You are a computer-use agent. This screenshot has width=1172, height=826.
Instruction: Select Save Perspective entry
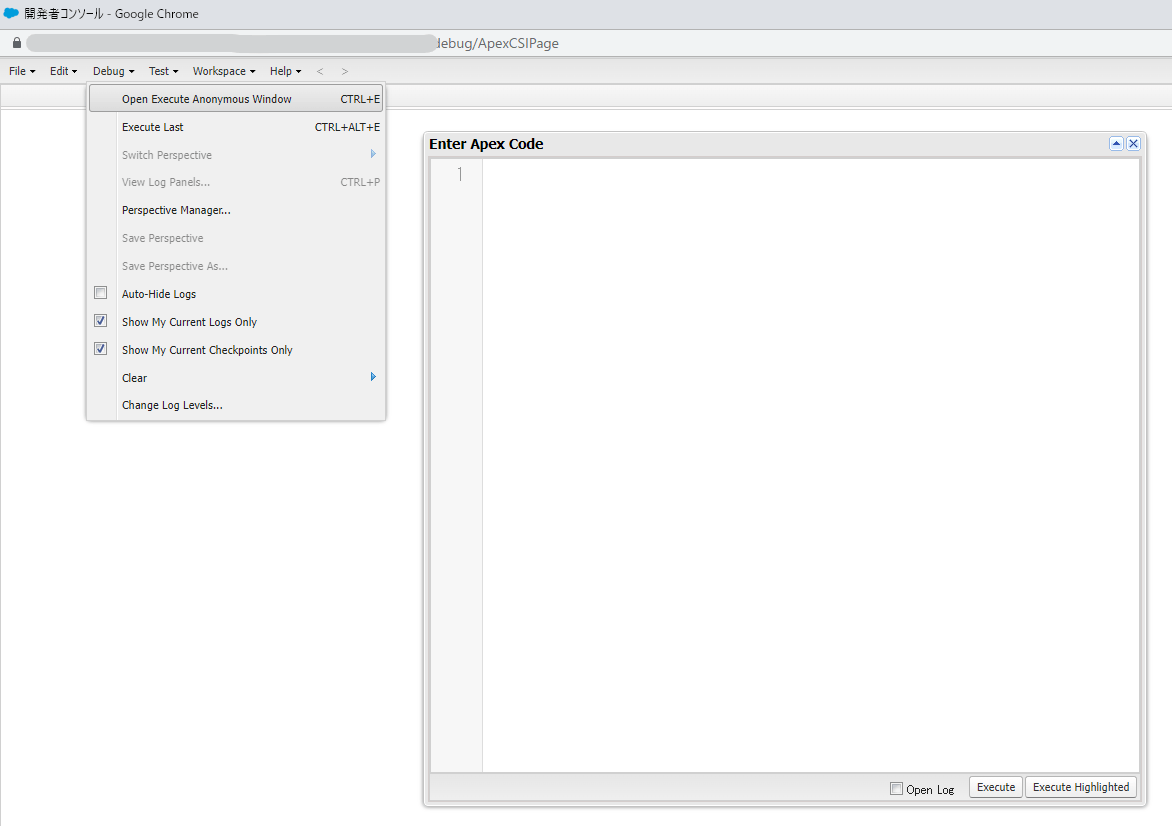pos(236,238)
